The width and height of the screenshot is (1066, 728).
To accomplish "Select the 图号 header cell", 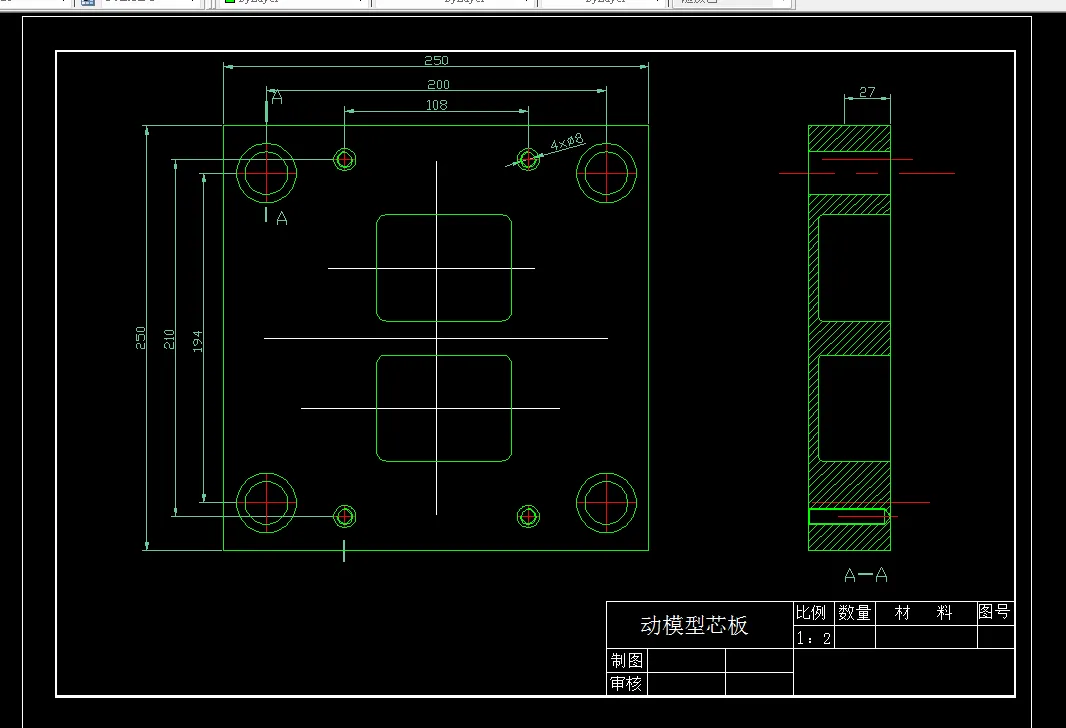I will pyautogui.click(x=994, y=612).
